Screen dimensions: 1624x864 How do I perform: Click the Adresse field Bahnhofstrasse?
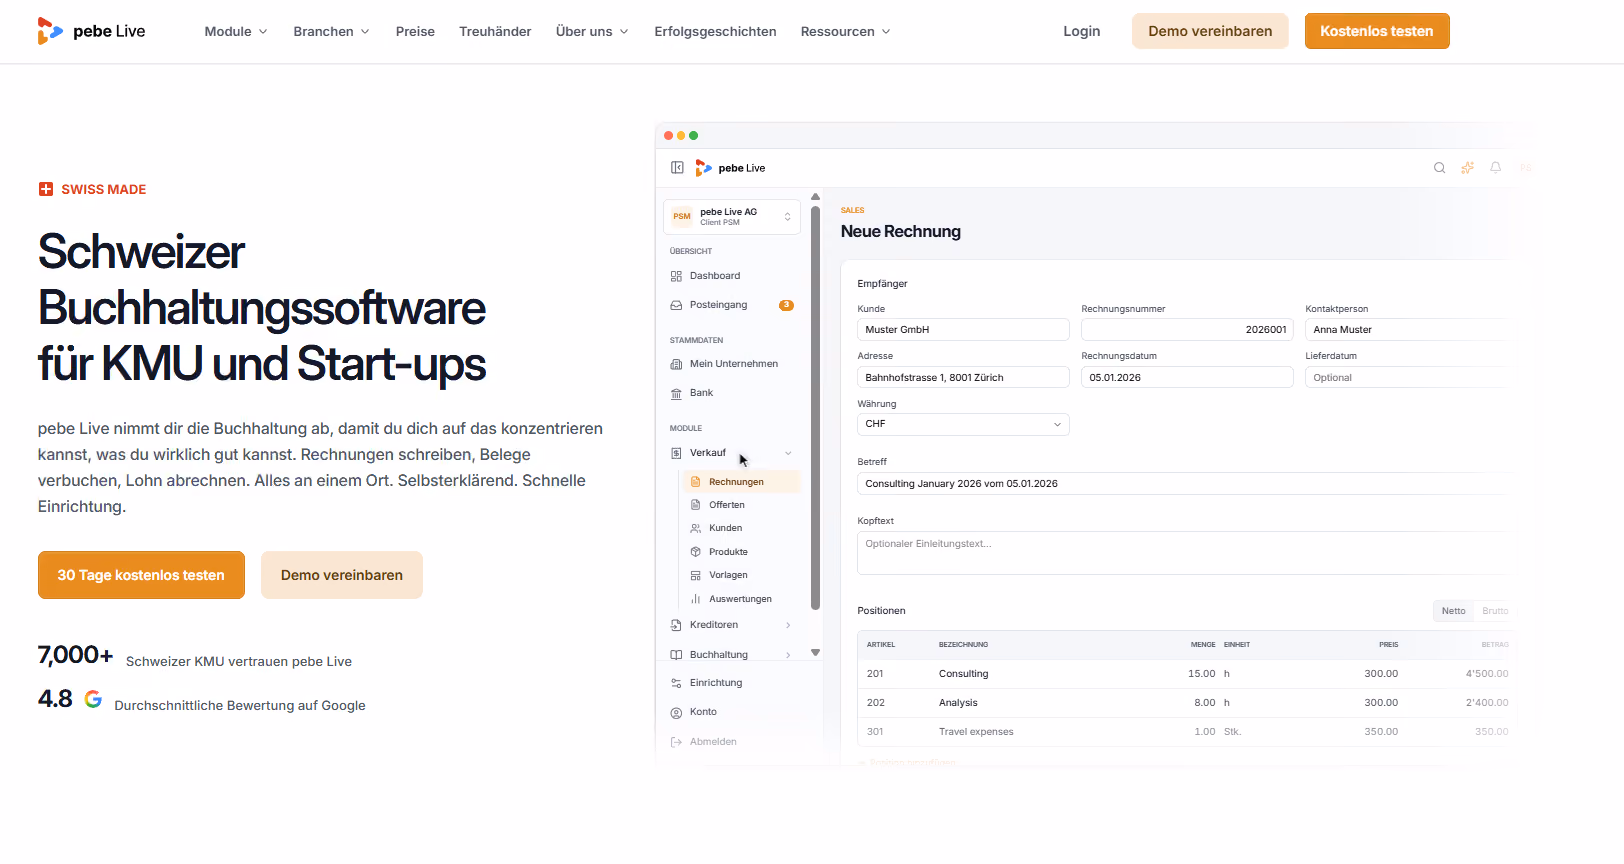pos(963,378)
